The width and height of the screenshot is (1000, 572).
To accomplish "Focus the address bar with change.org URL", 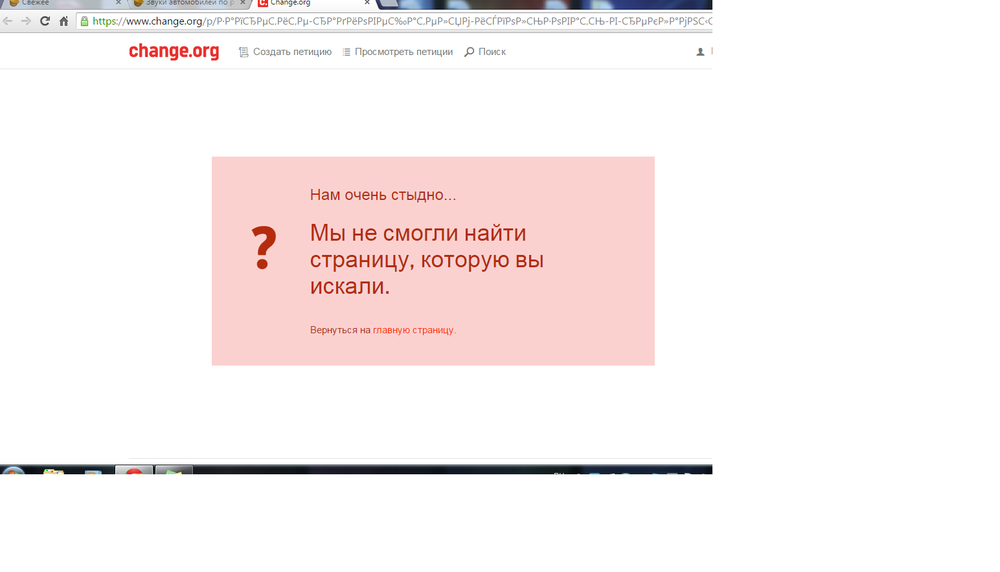I will [x=400, y=21].
